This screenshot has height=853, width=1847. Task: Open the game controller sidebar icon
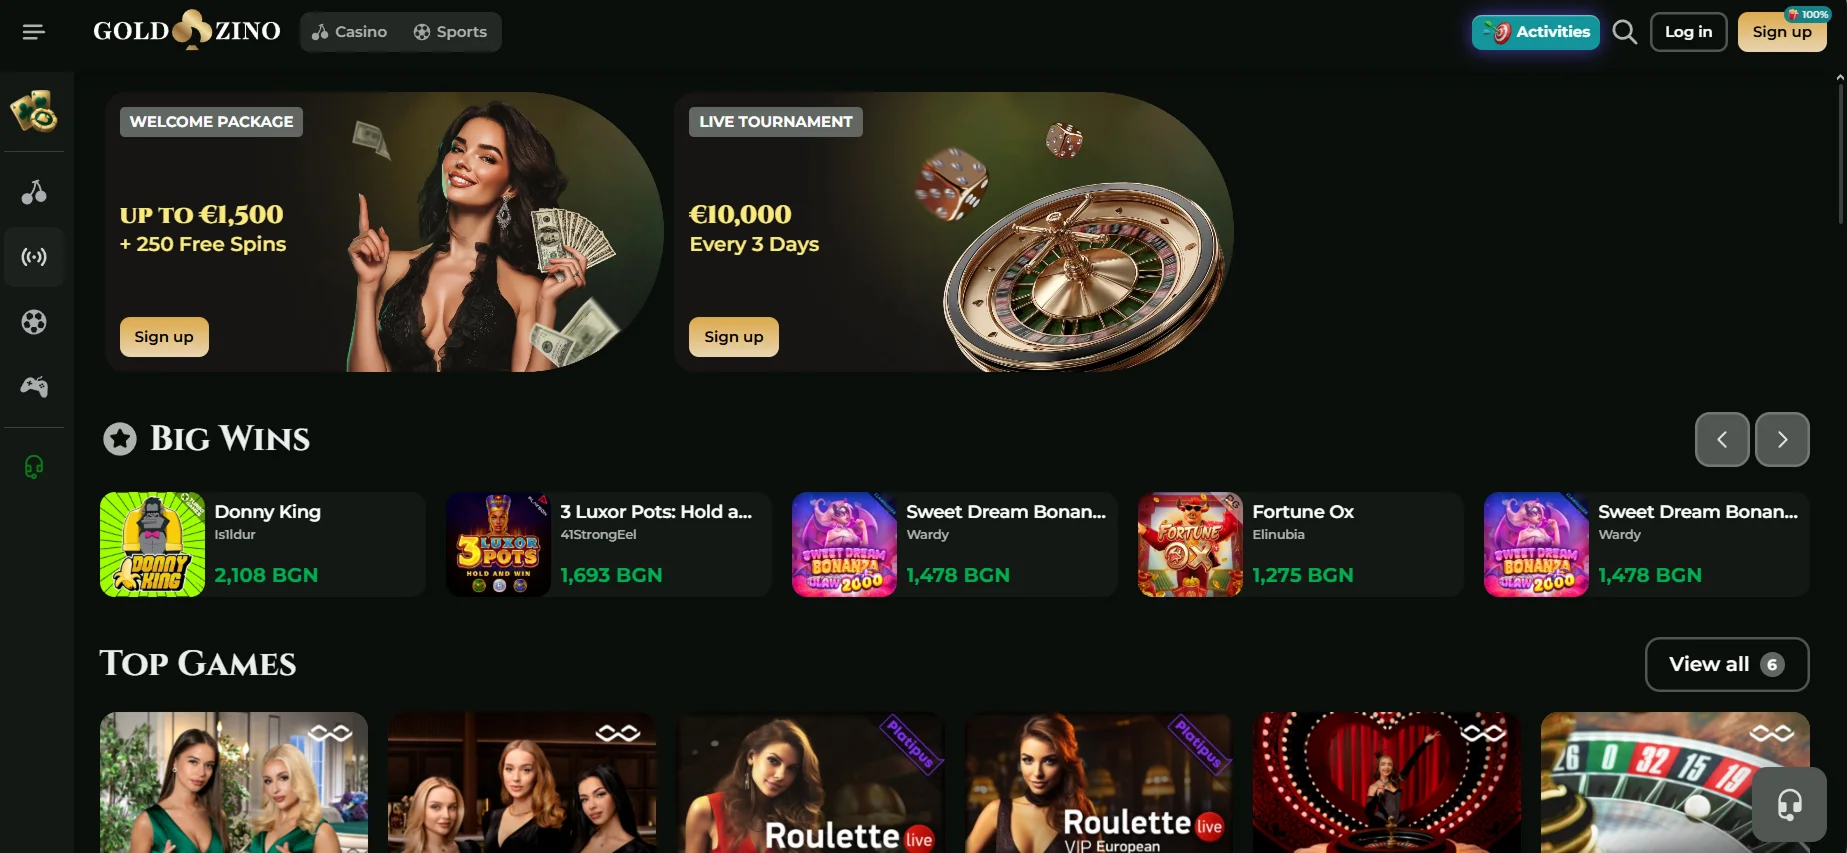(34, 386)
